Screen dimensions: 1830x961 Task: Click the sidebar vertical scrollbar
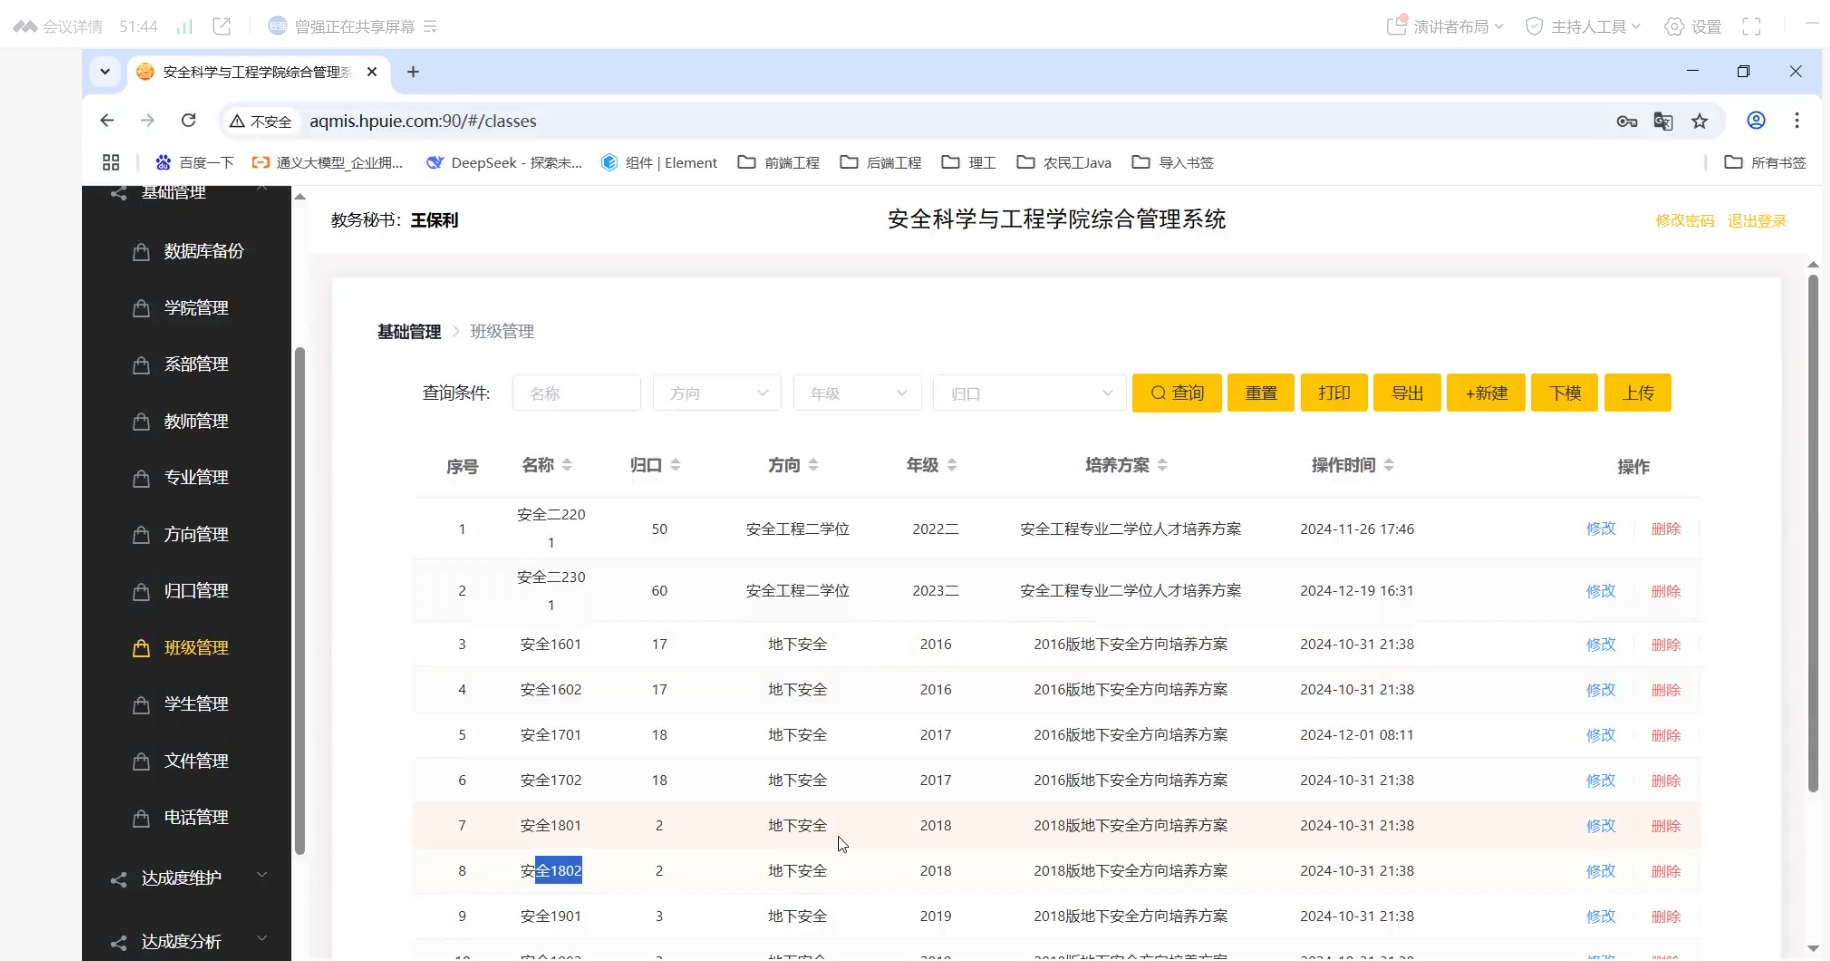point(299,600)
